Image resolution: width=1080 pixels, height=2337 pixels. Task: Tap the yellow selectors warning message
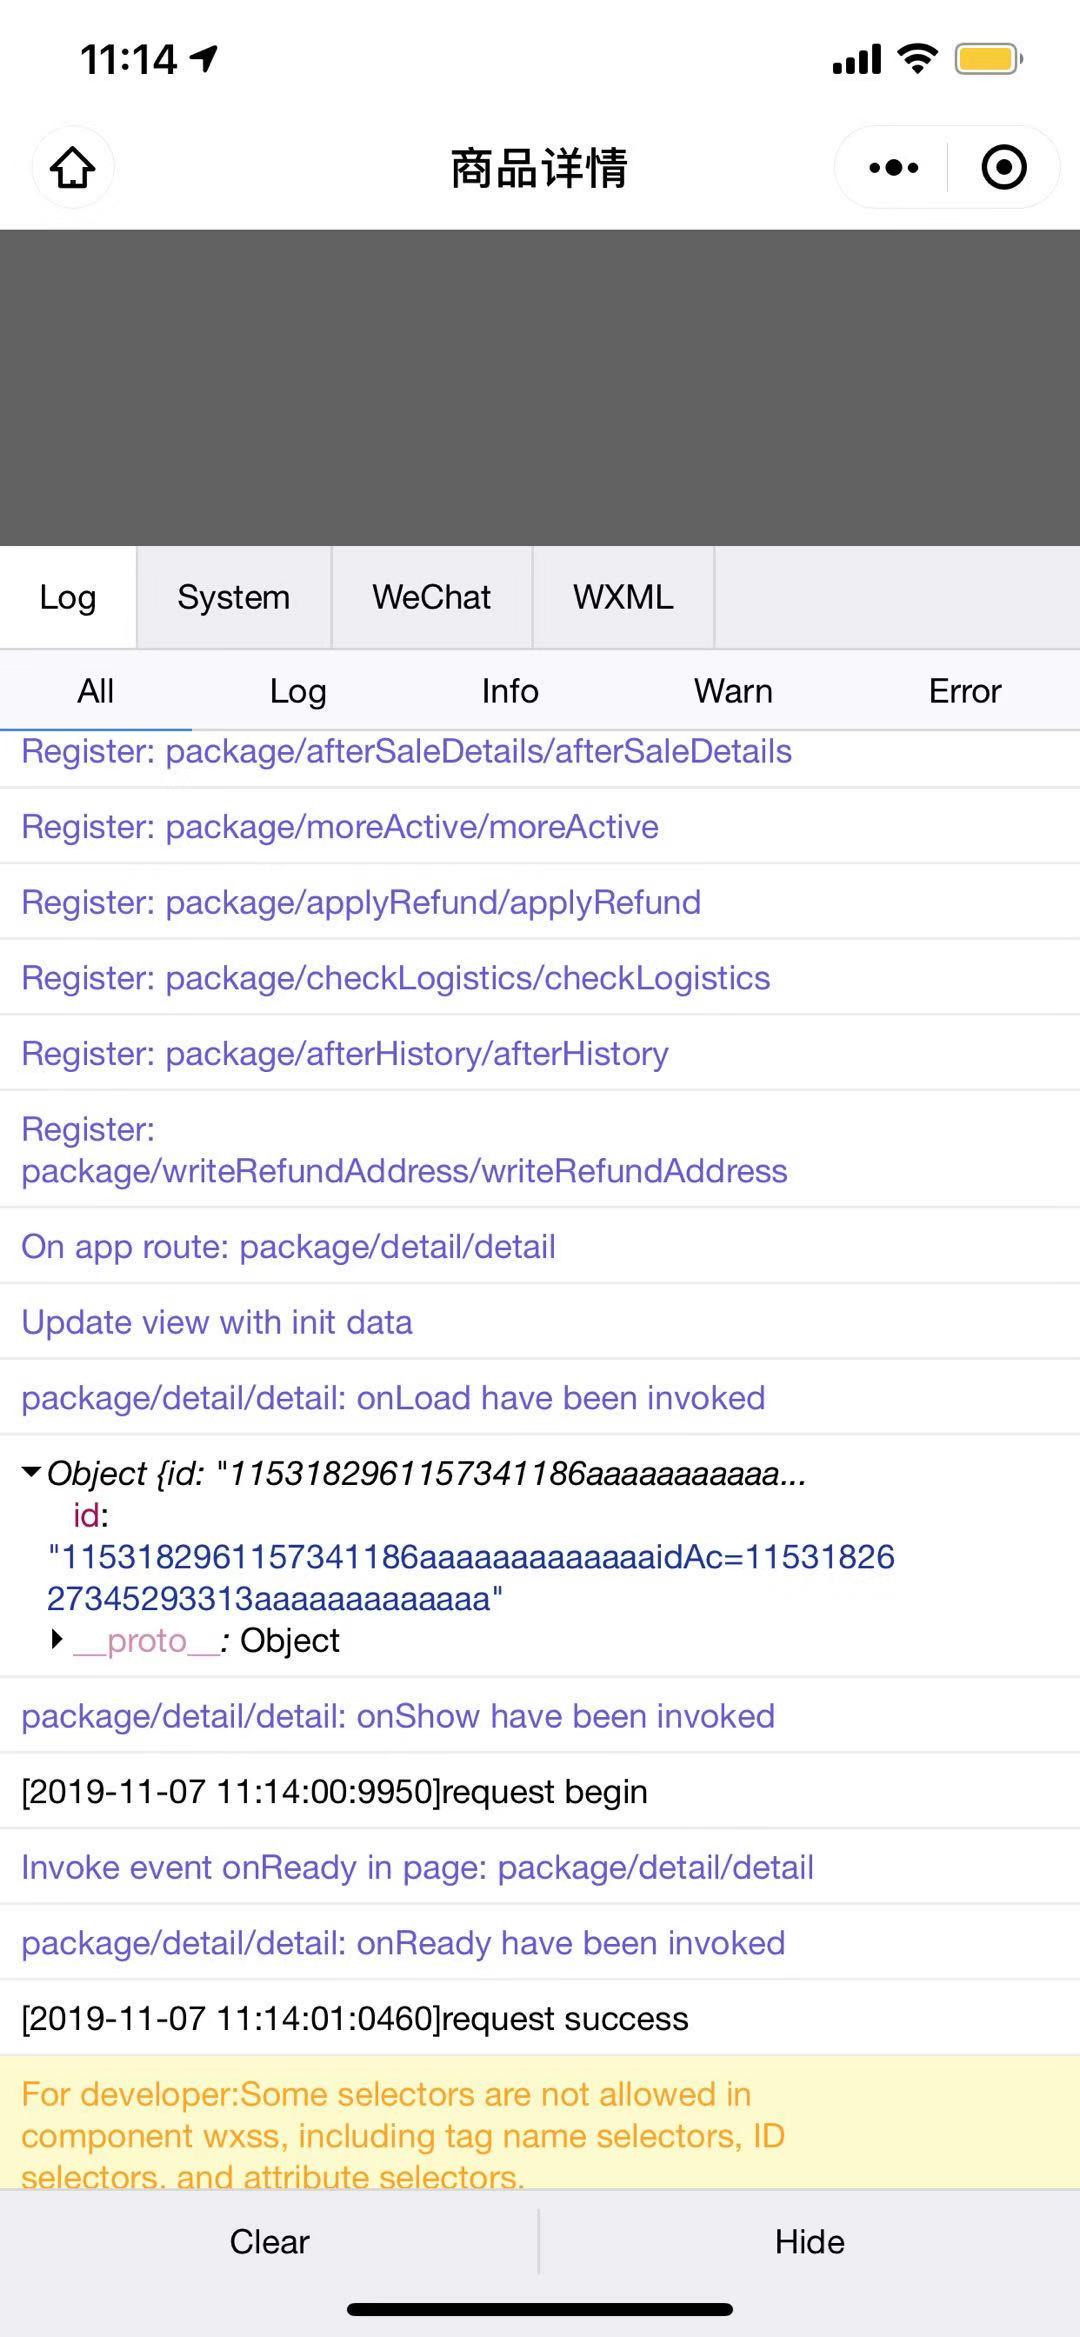coord(400,2134)
